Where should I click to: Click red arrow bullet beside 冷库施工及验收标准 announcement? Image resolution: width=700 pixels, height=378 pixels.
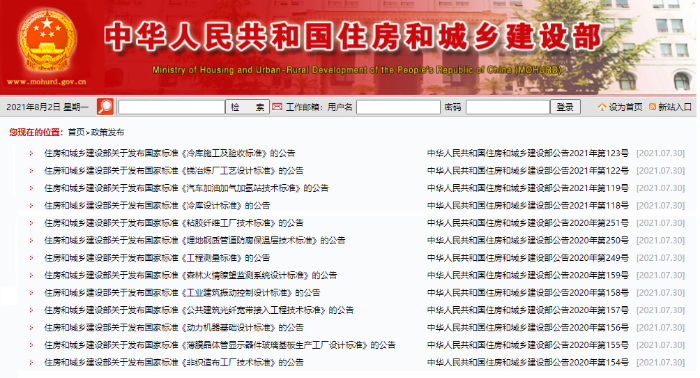click(31, 154)
